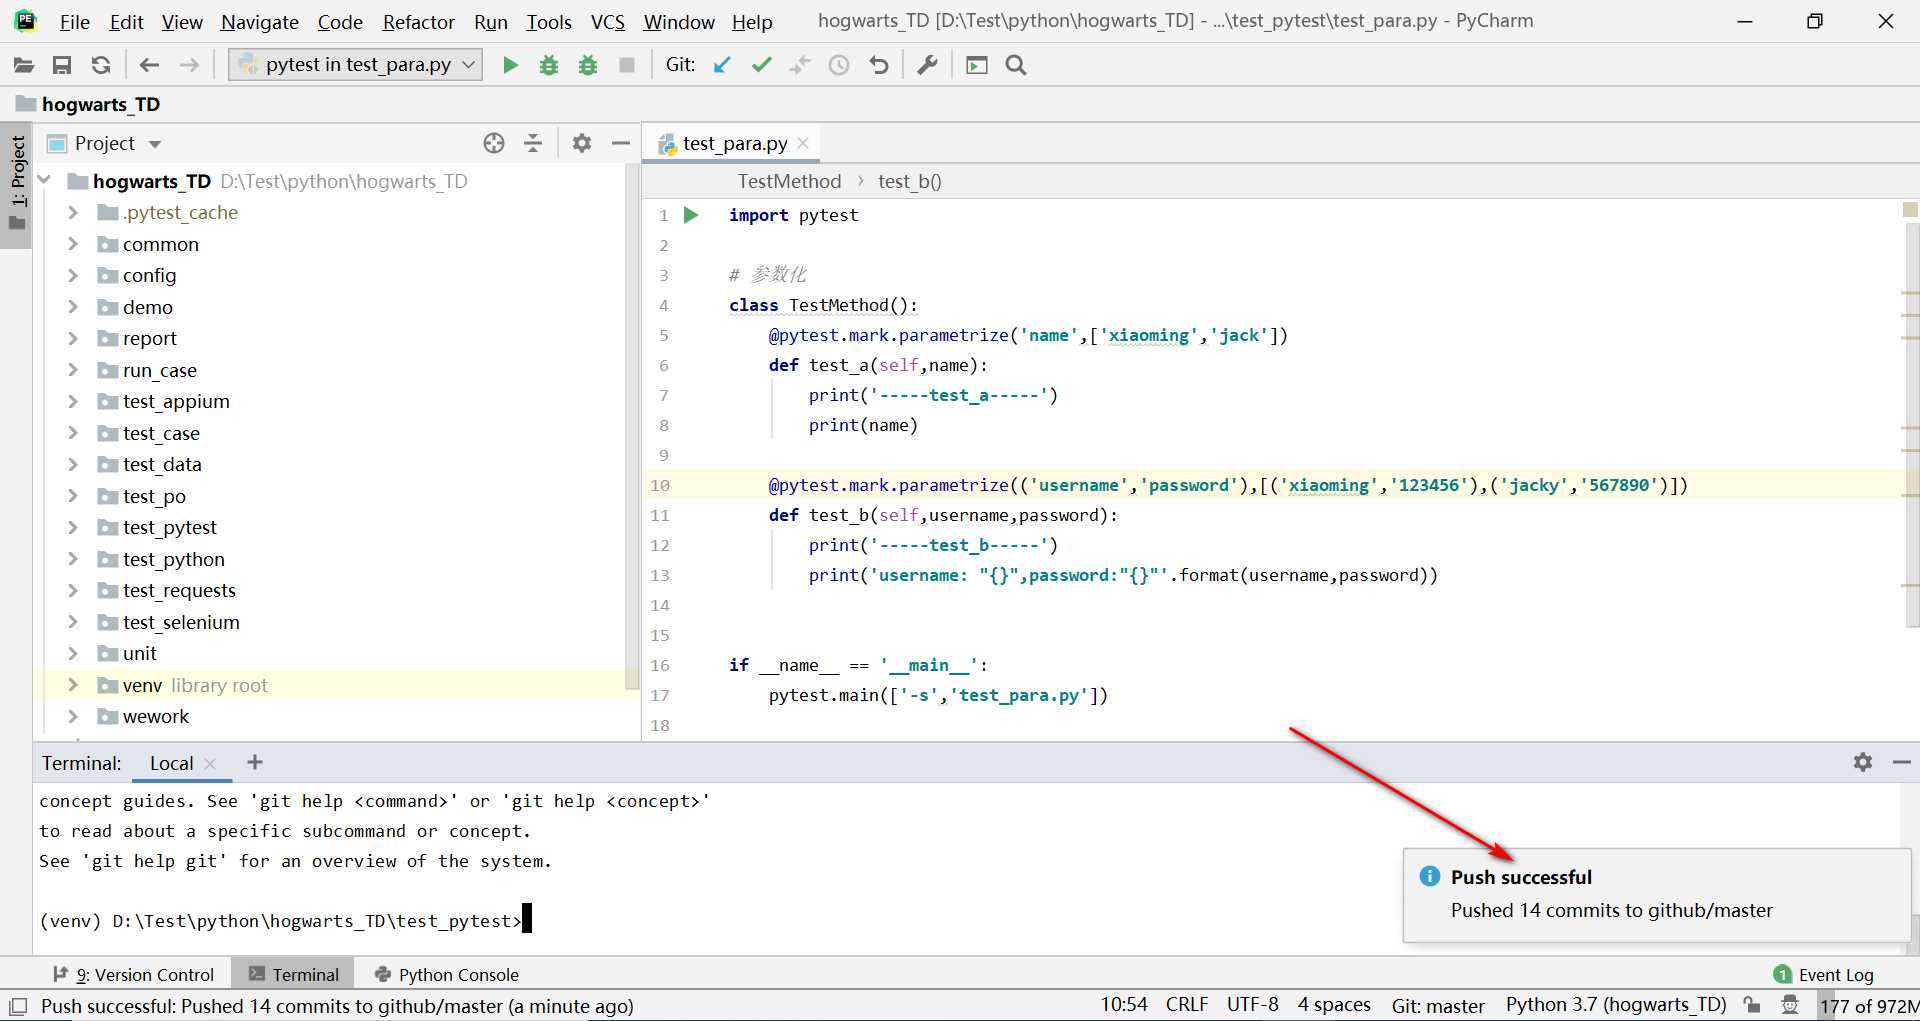This screenshot has width=1920, height=1021.
Task: Toggle the read-only lock status icon
Action: 1751,1005
